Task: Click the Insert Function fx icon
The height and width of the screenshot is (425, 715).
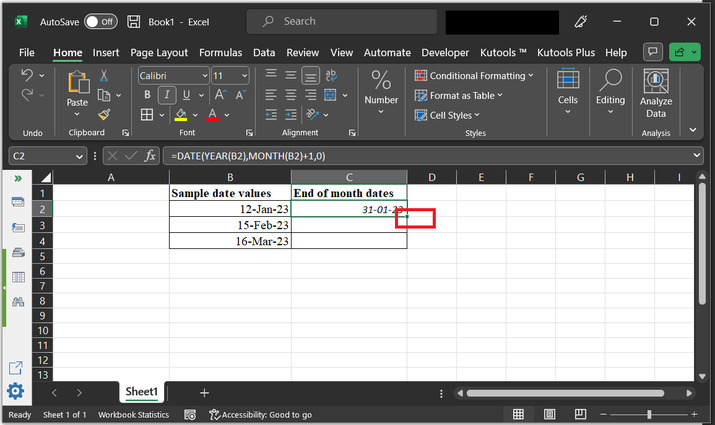Action: 151,156
